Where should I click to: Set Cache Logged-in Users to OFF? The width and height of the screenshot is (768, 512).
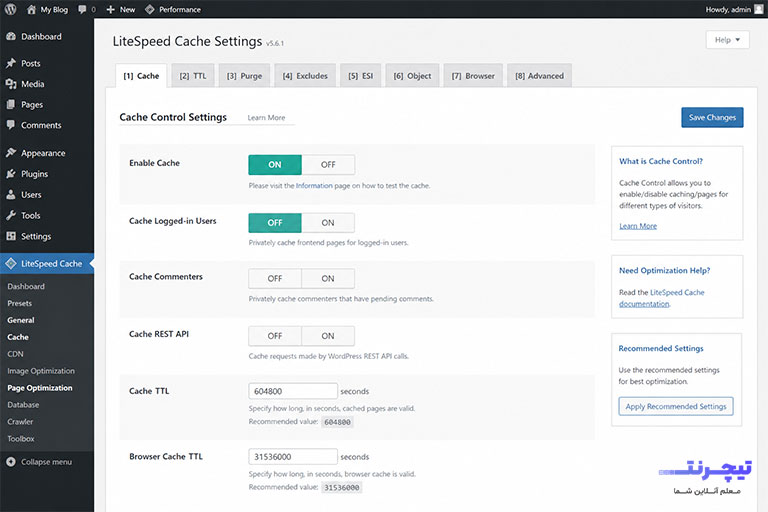click(275, 222)
